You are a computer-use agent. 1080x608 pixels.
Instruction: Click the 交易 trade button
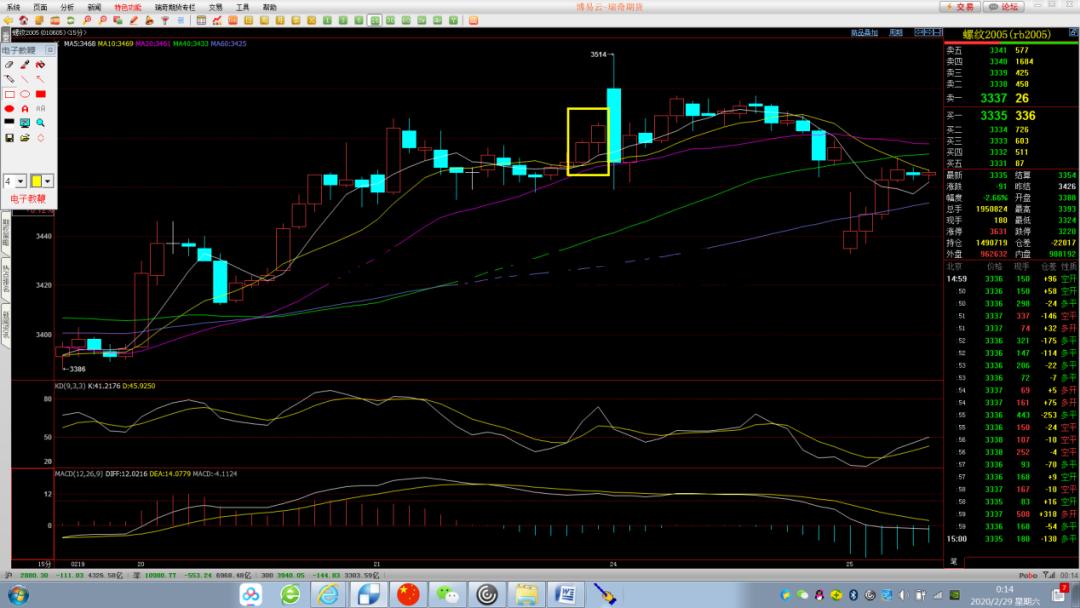(959, 6)
